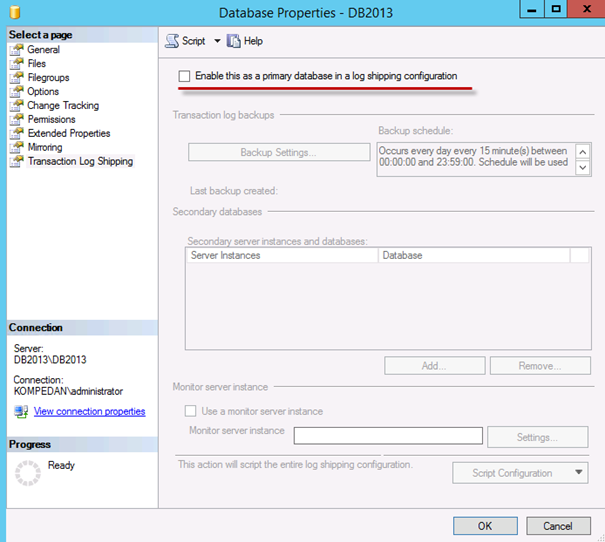Click the Monitor server instance text field
Viewport: 605px width, 542px height.
tap(388, 436)
